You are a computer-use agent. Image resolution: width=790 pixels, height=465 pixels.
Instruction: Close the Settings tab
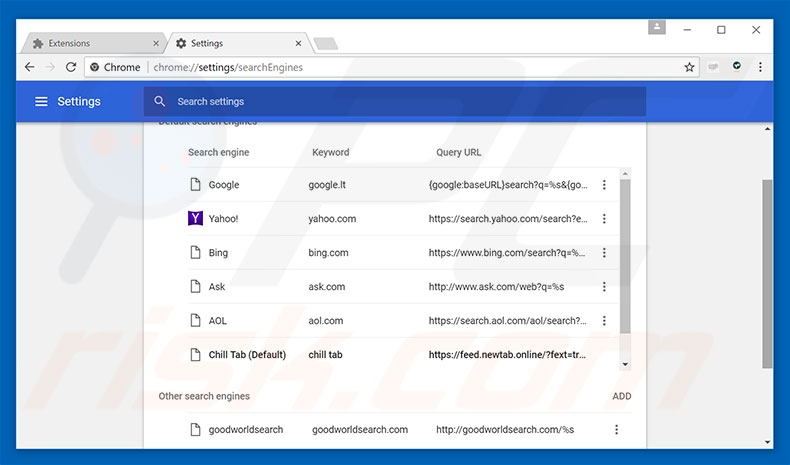click(298, 43)
